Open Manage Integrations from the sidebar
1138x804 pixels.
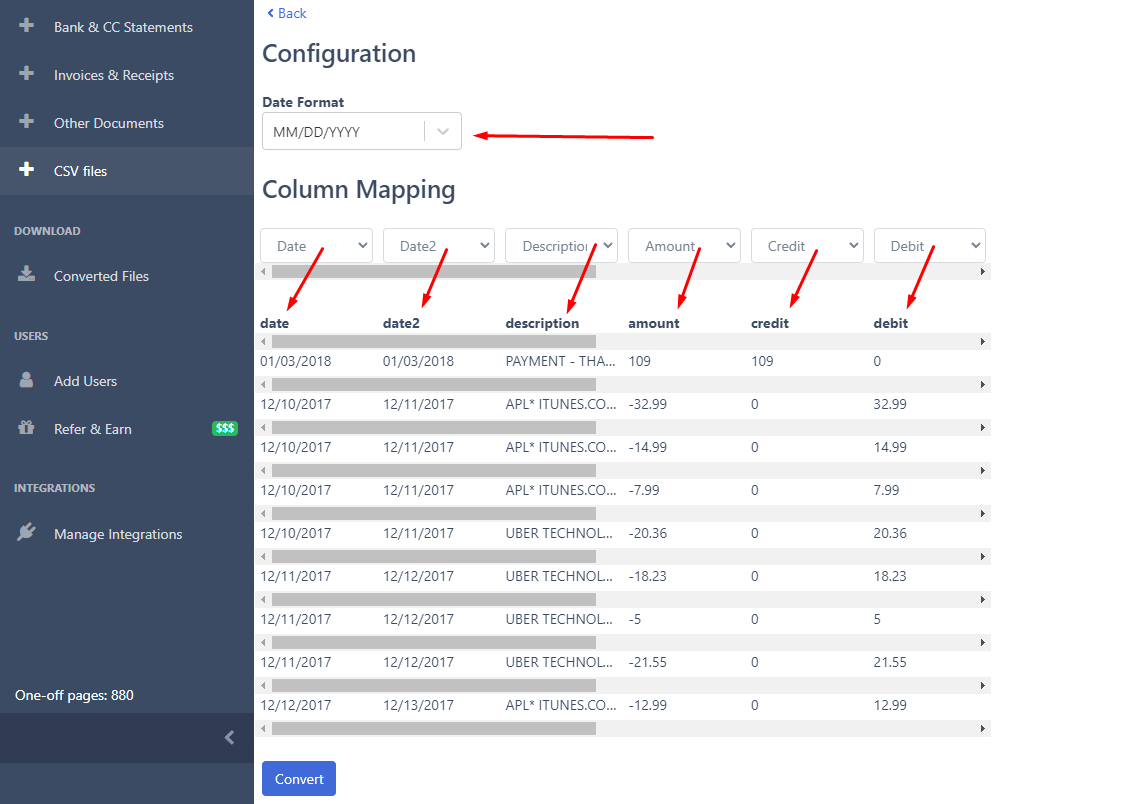coord(118,533)
